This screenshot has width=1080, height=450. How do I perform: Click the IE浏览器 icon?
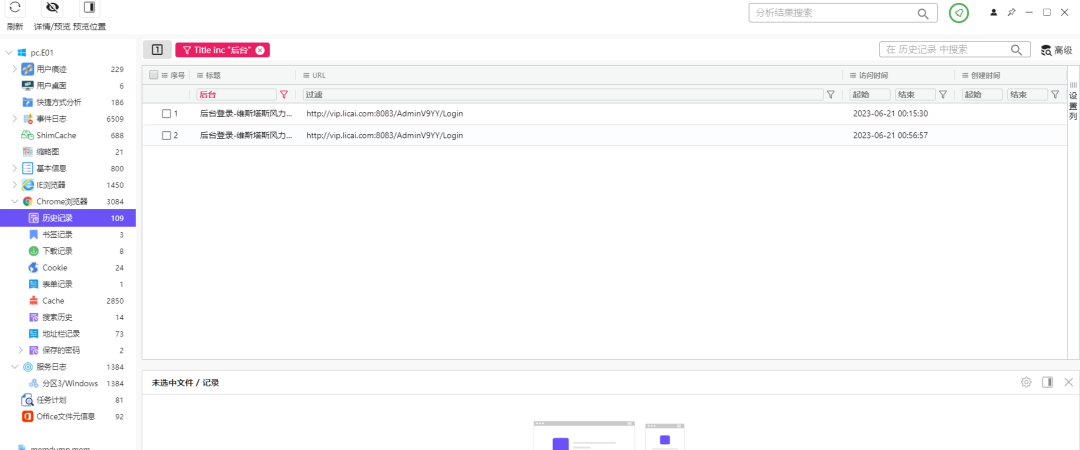(x=28, y=185)
